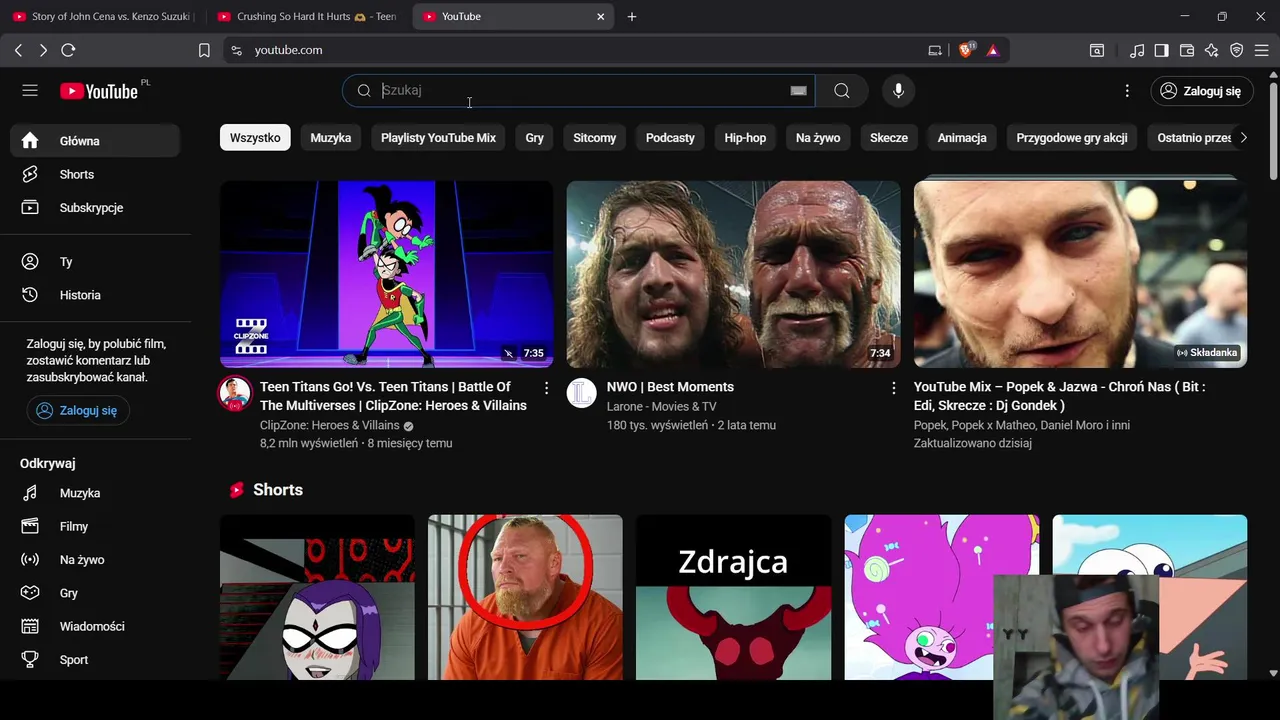Open Muzyka under Odkrywaj
Image resolution: width=1280 pixels, height=720 pixels.
click(95, 493)
